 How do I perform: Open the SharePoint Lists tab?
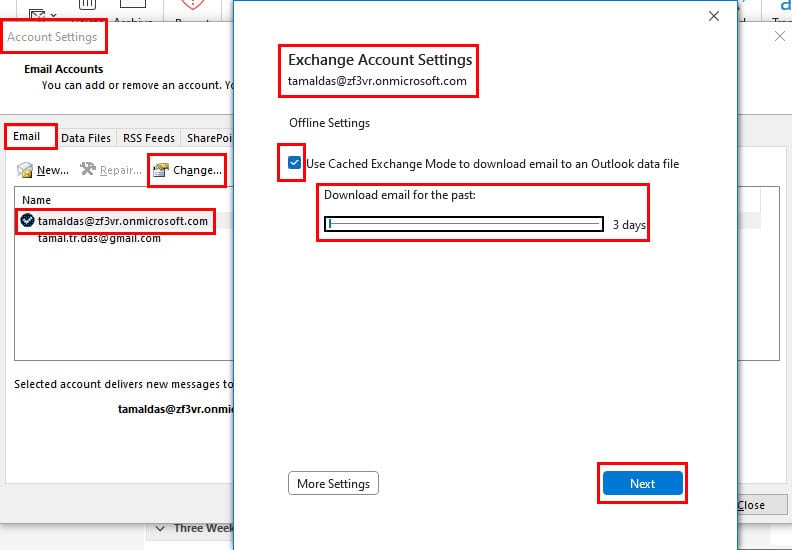pos(208,138)
